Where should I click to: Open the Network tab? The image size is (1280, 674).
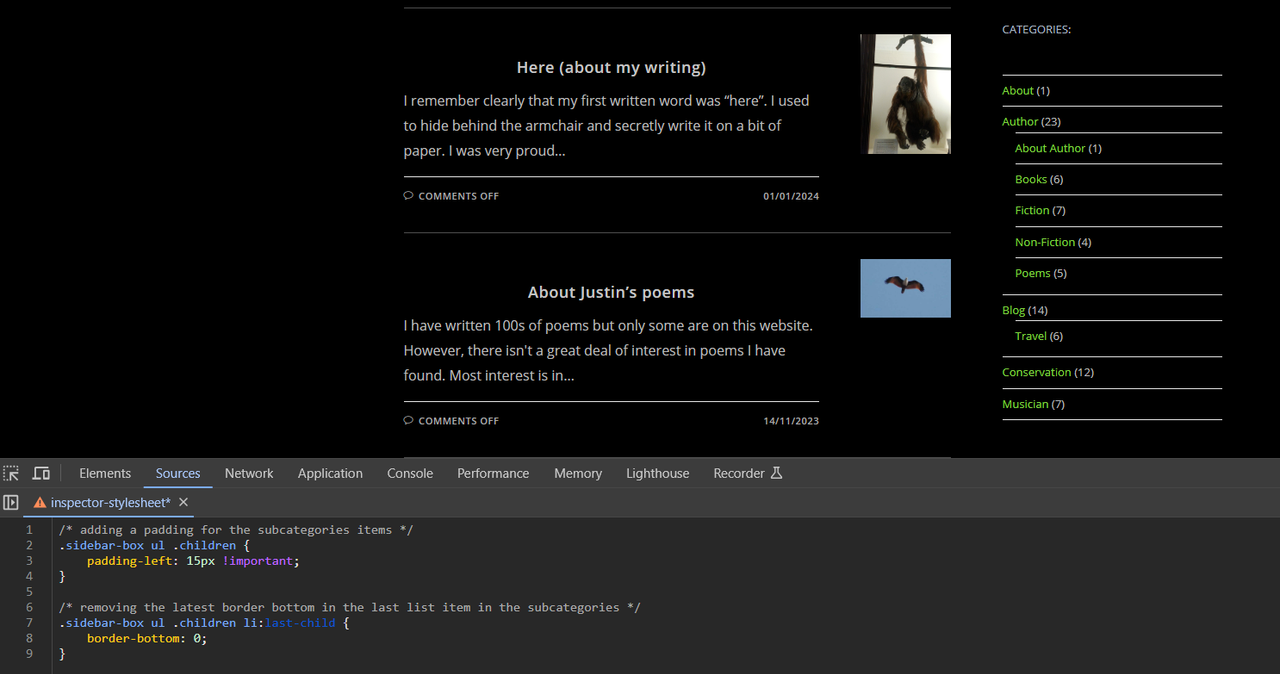pos(249,473)
